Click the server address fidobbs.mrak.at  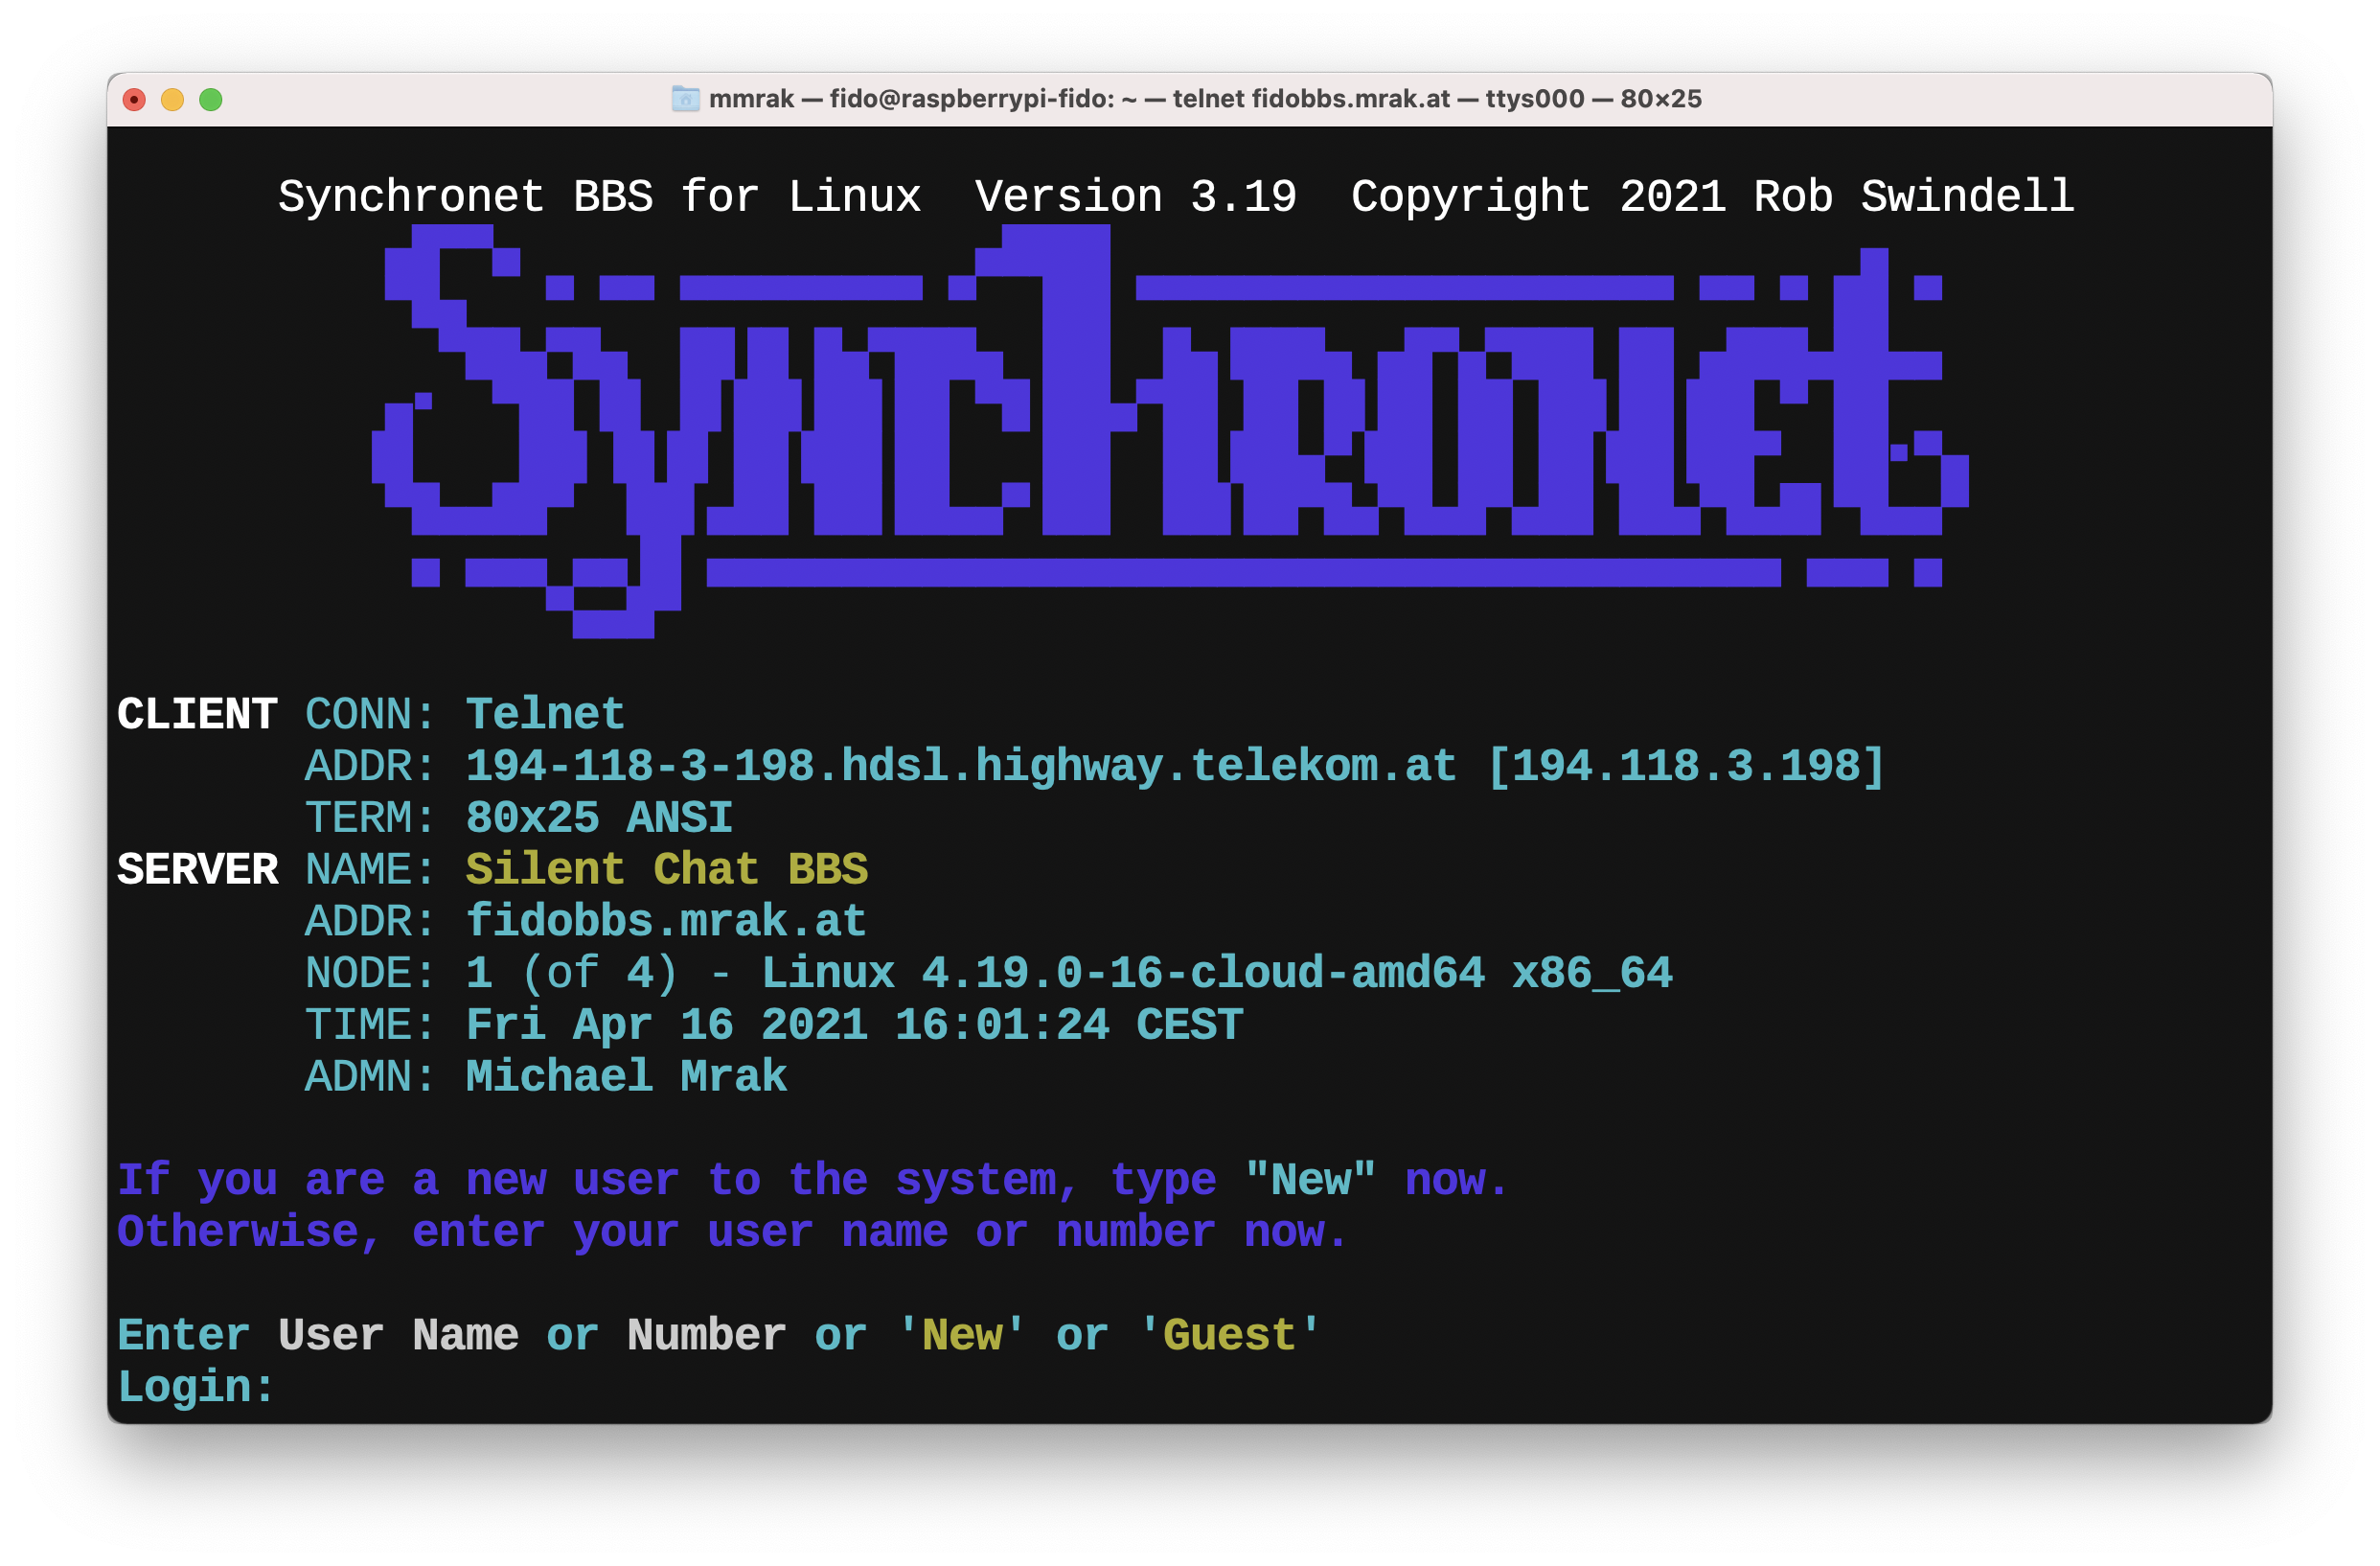click(x=666, y=921)
